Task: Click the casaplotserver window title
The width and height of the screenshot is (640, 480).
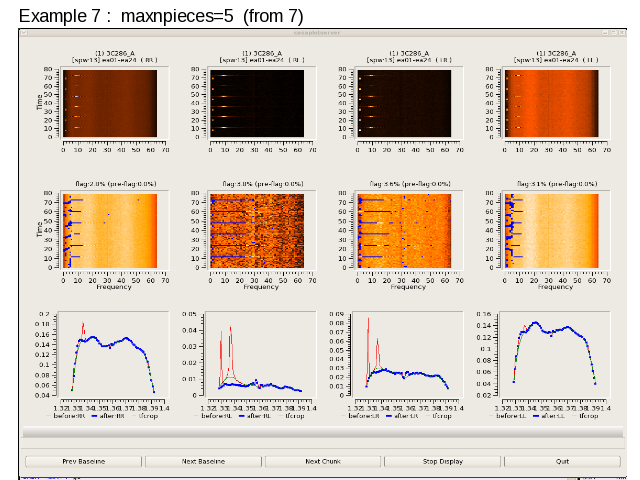Action: click(317, 33)
